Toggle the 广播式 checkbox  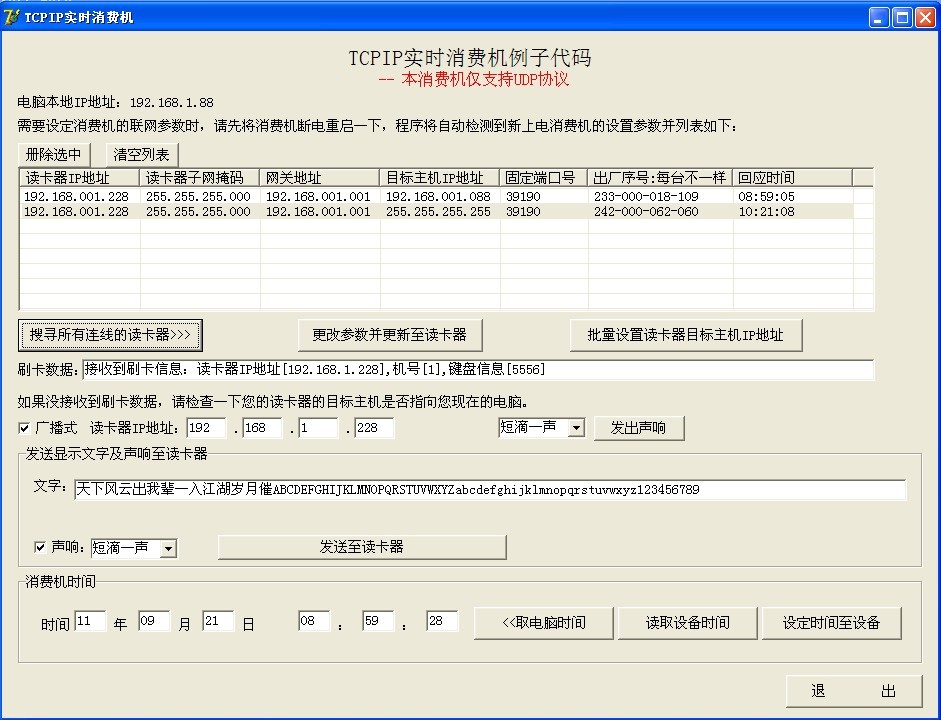coord(25,428)
